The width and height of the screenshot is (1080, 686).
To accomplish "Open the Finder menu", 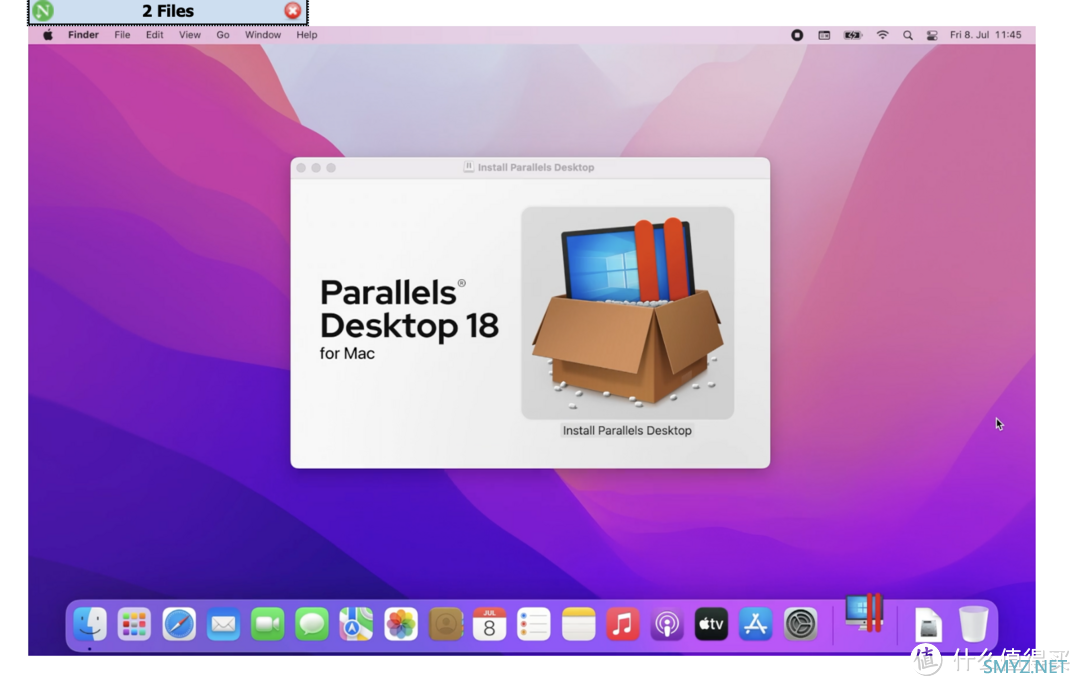I will coord(83,35).
